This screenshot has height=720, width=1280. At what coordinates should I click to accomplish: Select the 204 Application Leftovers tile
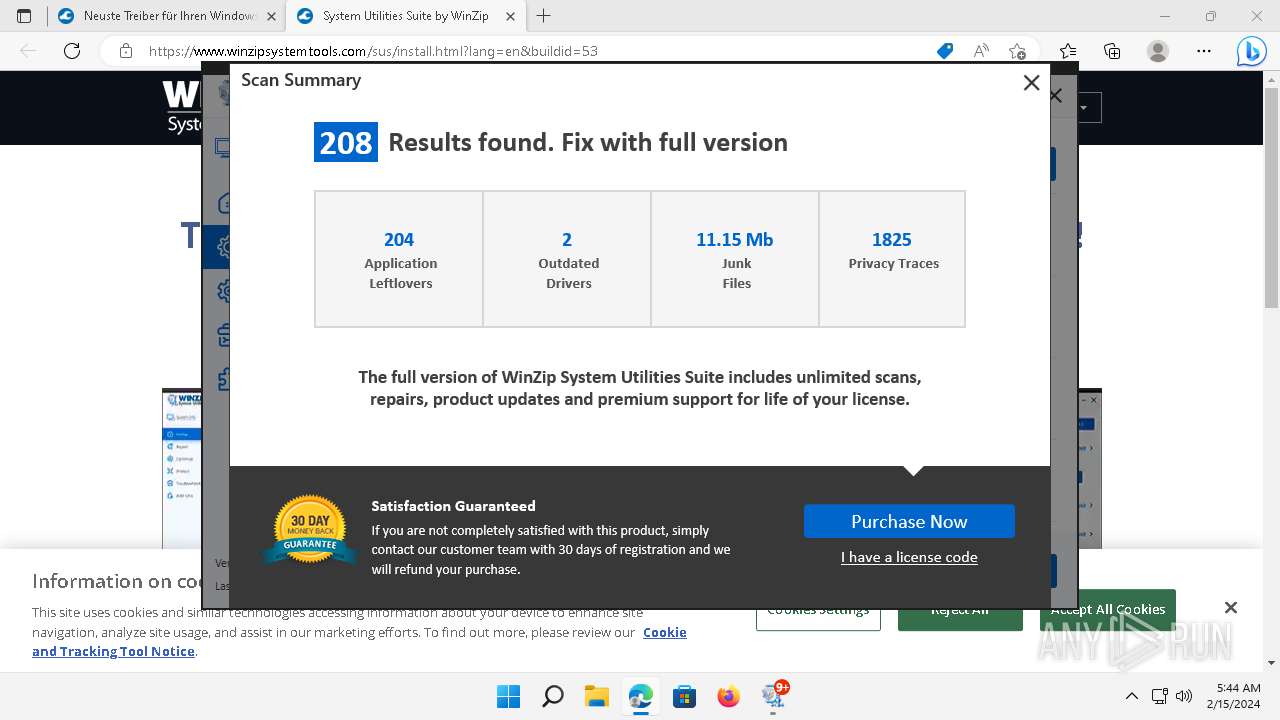coord(399,259)
